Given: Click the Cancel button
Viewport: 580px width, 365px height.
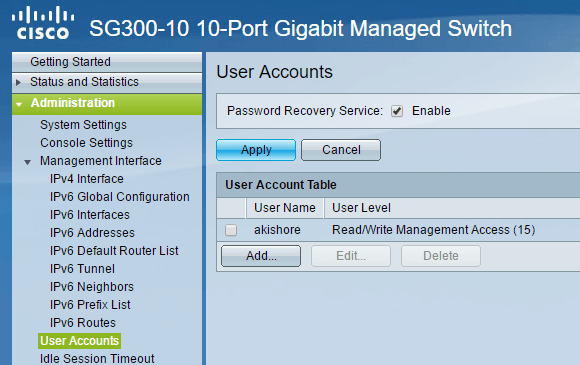Looking at the screenshot, I should 341,150.
